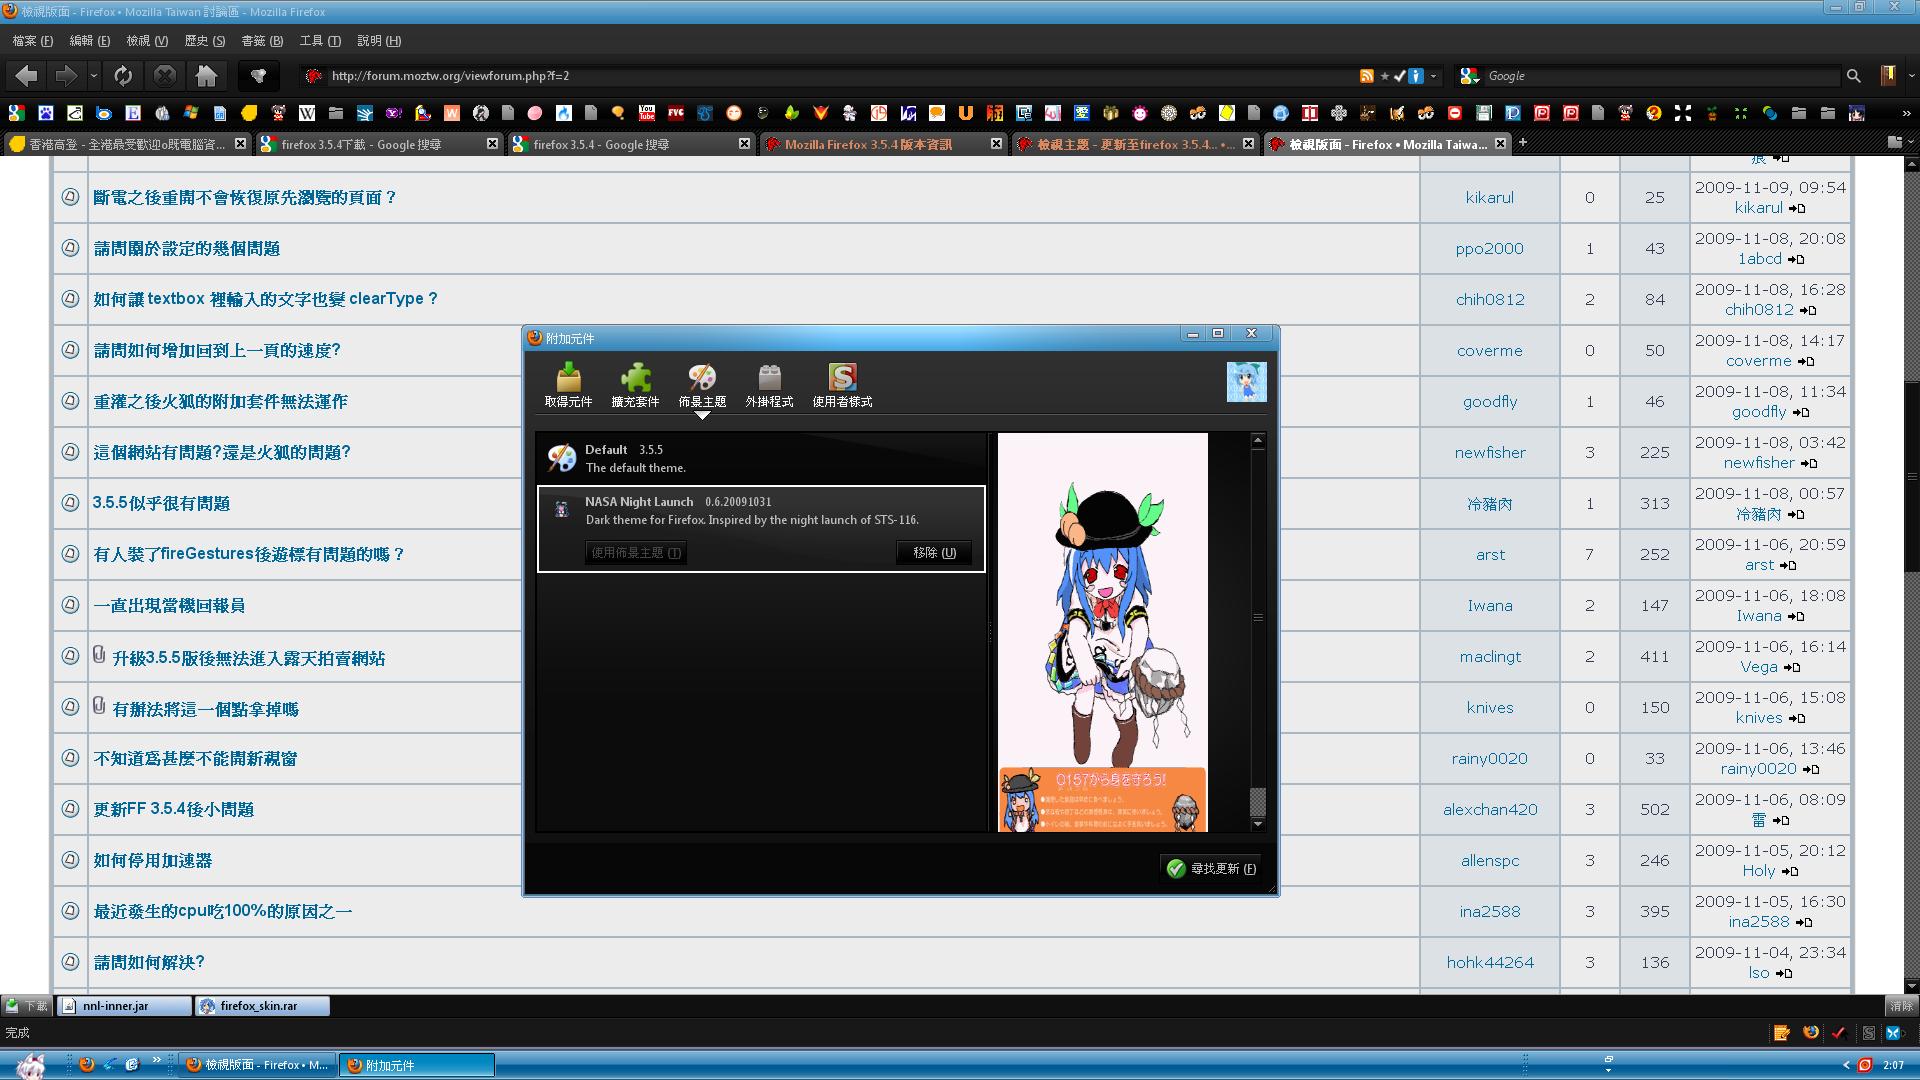Click the RSS feed icon in address bar

(1366, 76)
